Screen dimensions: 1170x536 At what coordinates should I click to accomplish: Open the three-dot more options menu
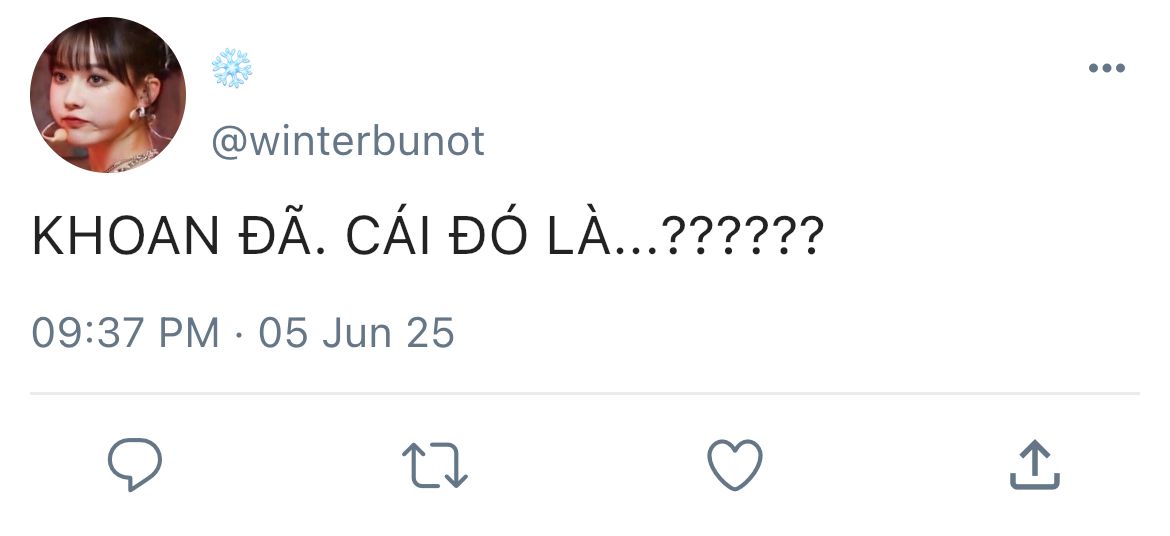1107,68
